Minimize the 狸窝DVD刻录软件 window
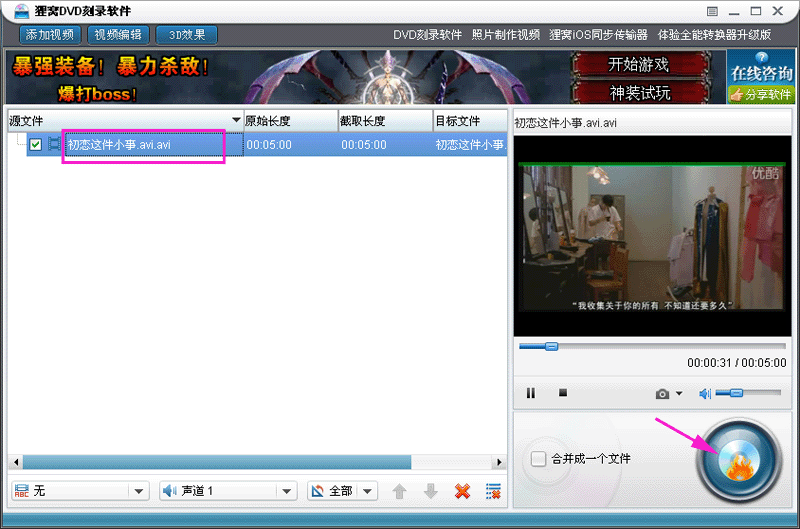This screenshot has width=800, height=529. pos(734,11)
